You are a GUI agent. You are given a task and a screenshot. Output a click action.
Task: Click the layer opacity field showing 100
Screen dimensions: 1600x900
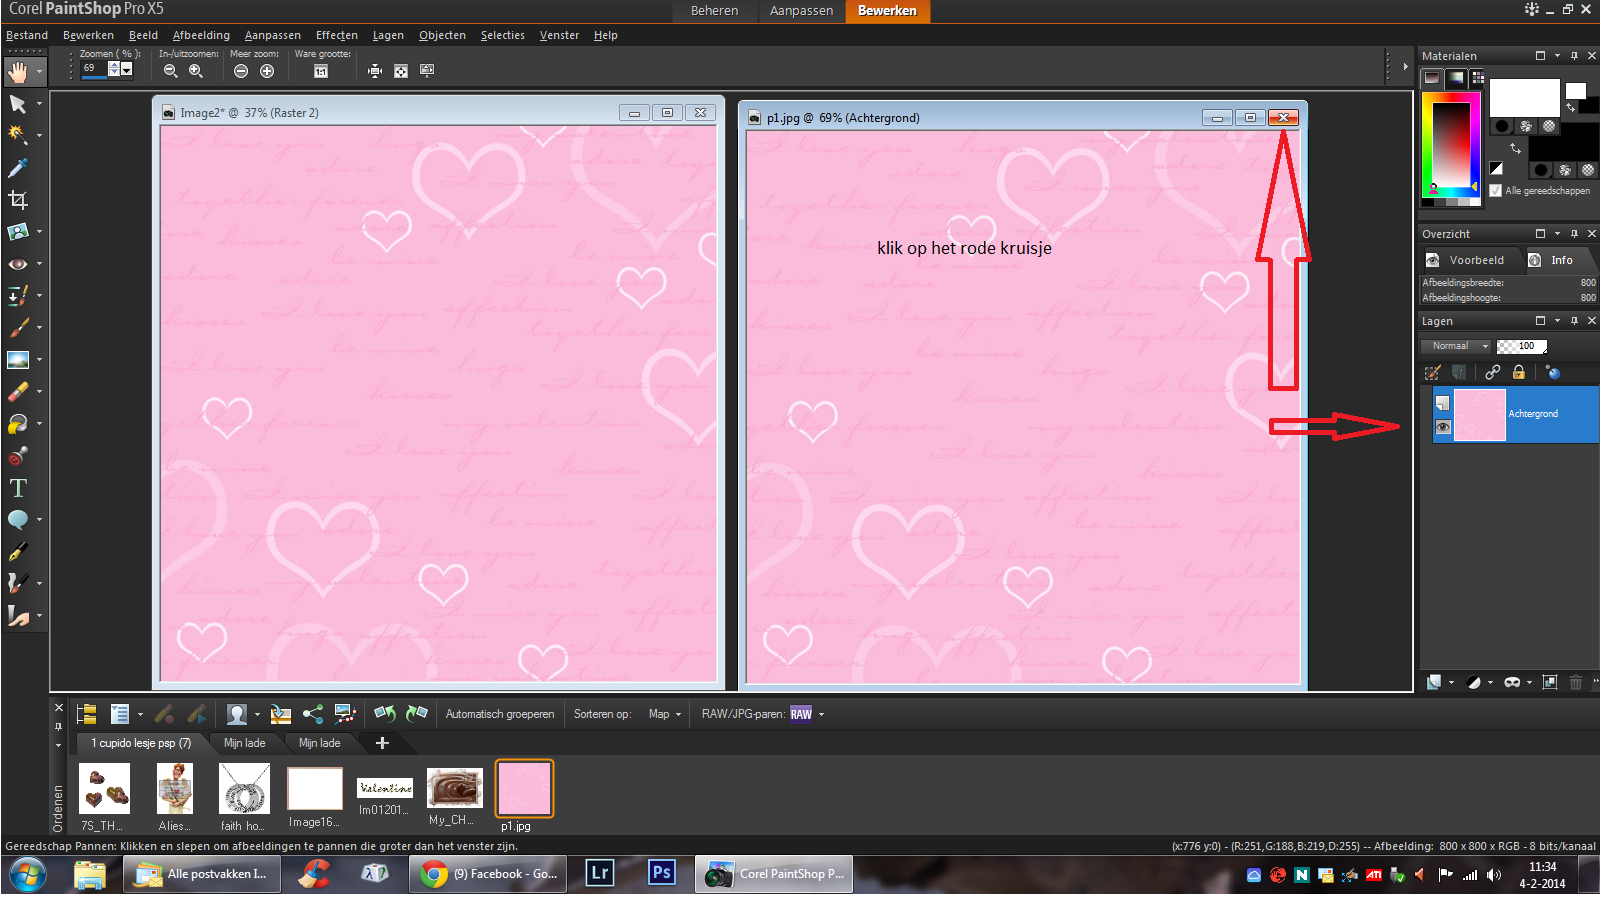1522,346
